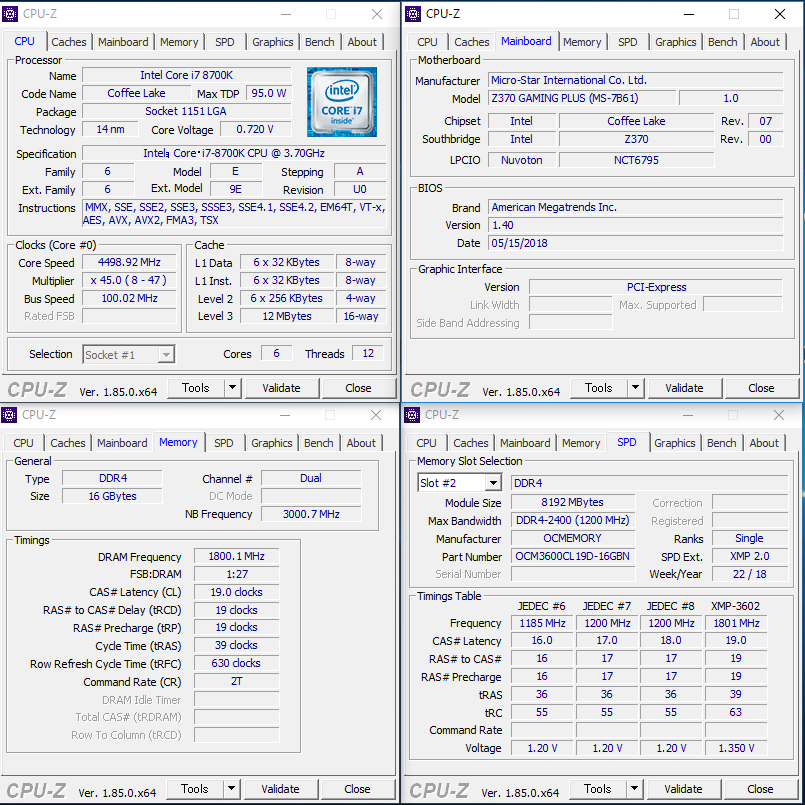Click Close button in CPU window

358,388
